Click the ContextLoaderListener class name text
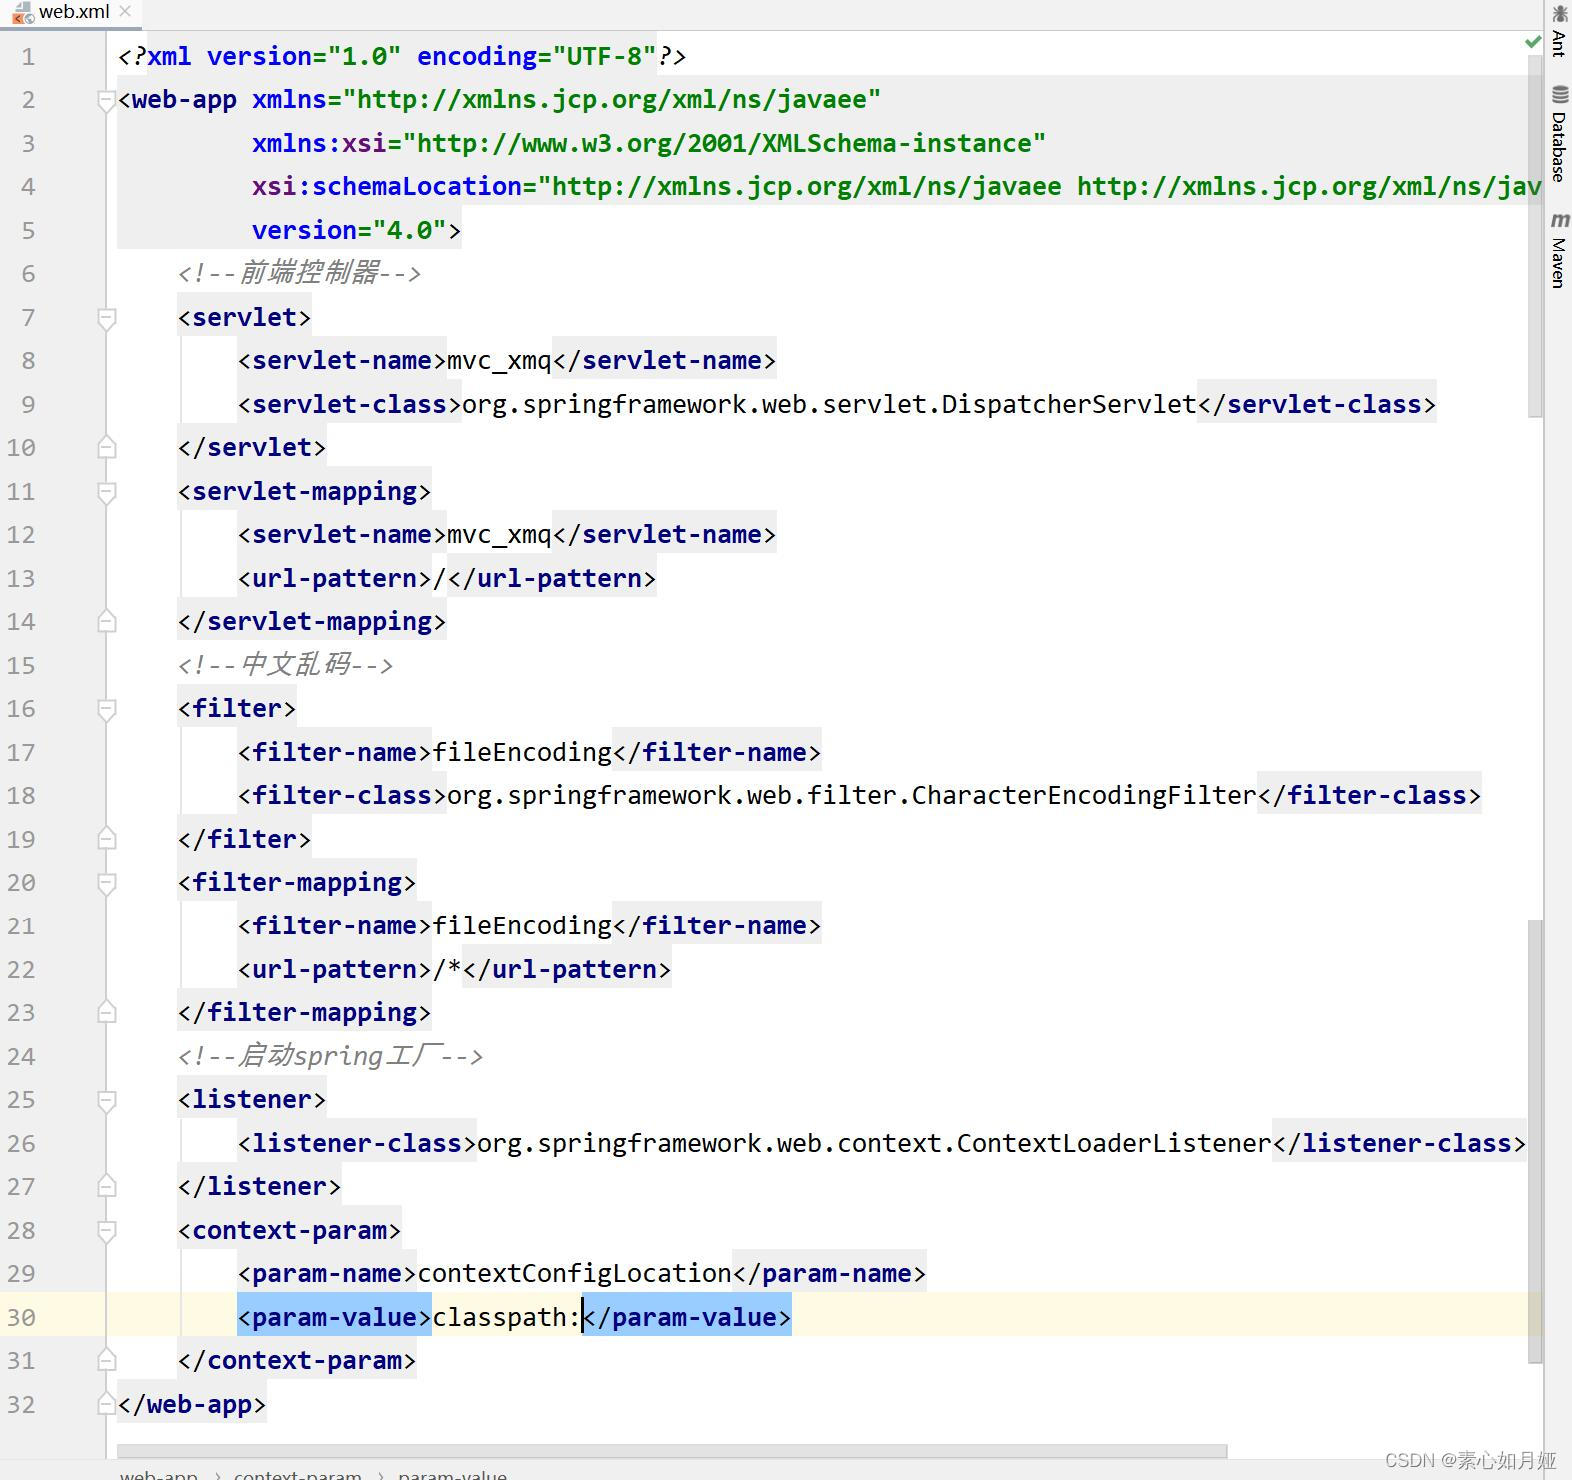The image size is (1572, 1480). (1114, 1143)
